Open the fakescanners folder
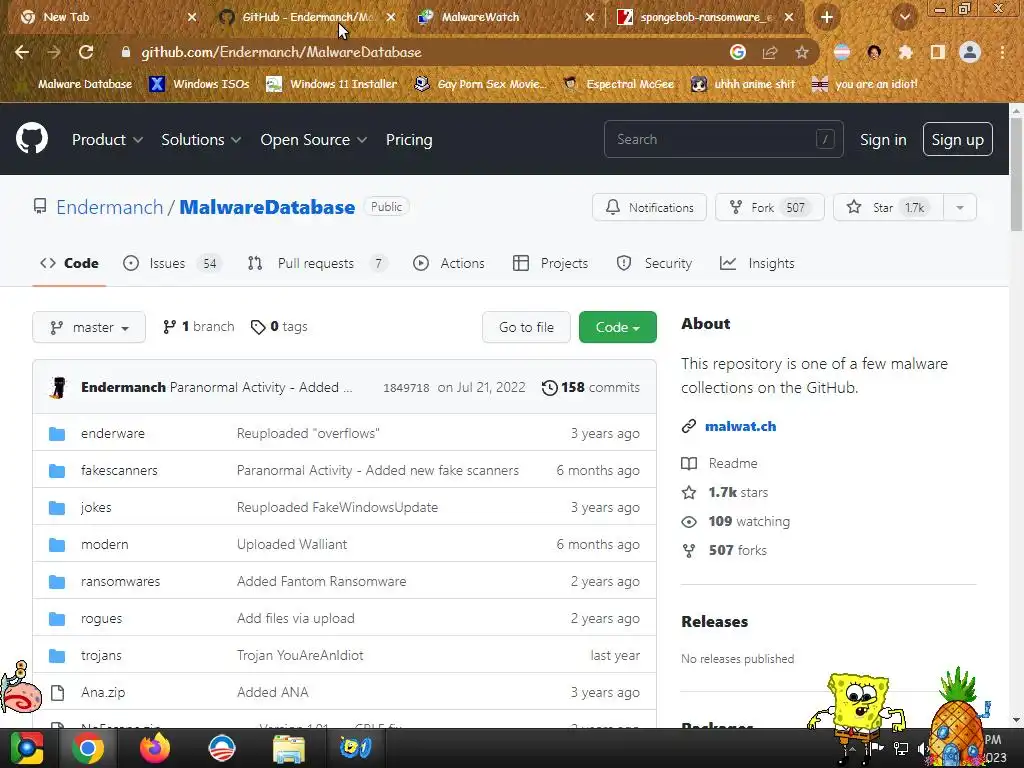 click(x=120, y=470)
